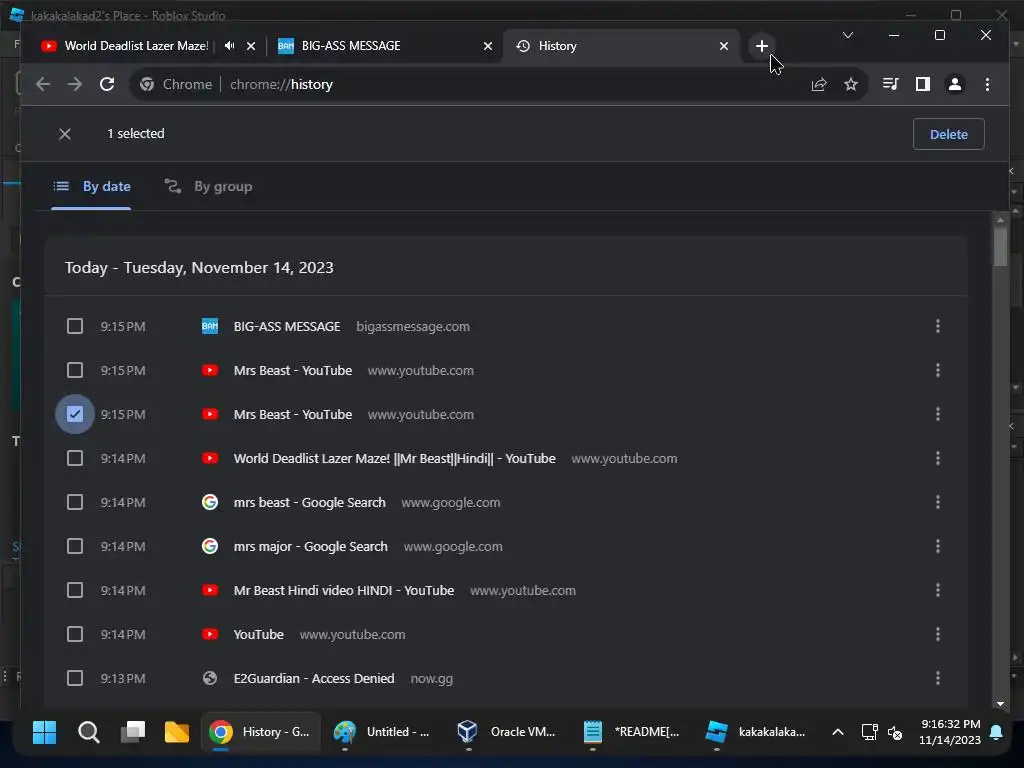1024x768 pixels.
Task: Check the Mr Beast Hindi video entry
Action: 75,590
